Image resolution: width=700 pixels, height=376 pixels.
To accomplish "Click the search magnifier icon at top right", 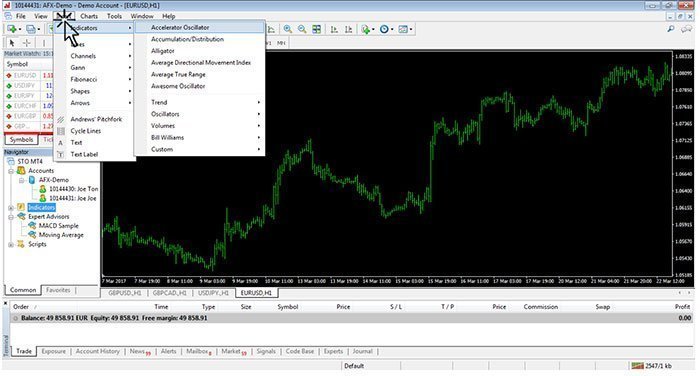I will pos(671,29).
